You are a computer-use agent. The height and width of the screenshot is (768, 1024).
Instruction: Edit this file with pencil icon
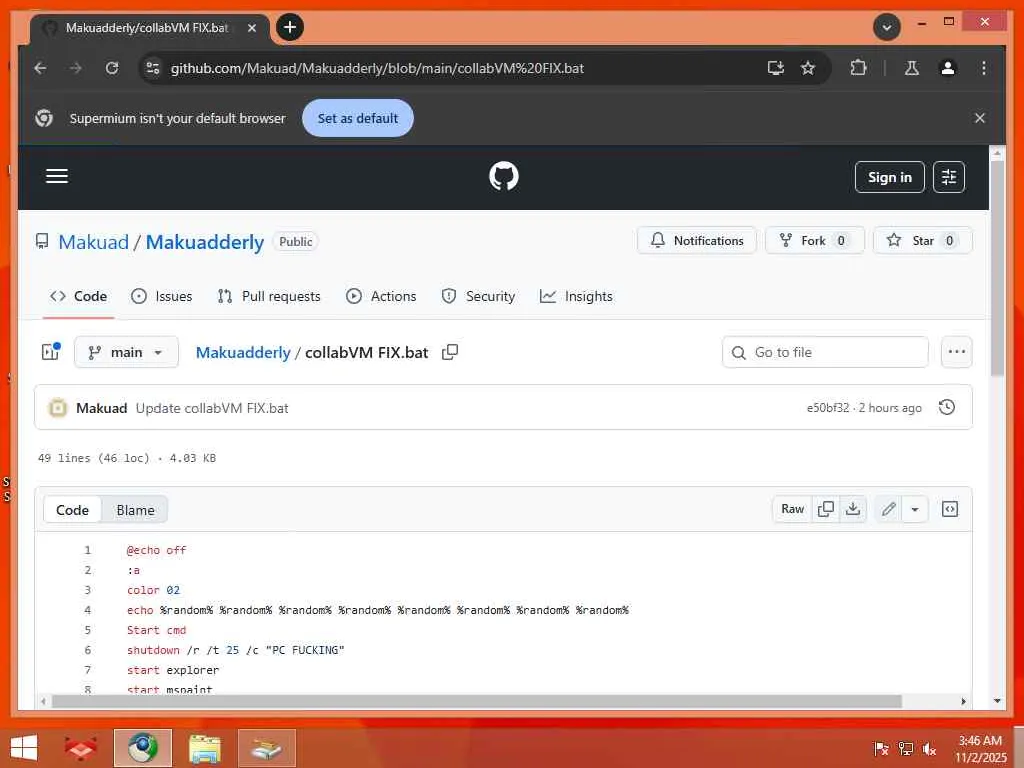pyautogui.click(x=888, y=509)
